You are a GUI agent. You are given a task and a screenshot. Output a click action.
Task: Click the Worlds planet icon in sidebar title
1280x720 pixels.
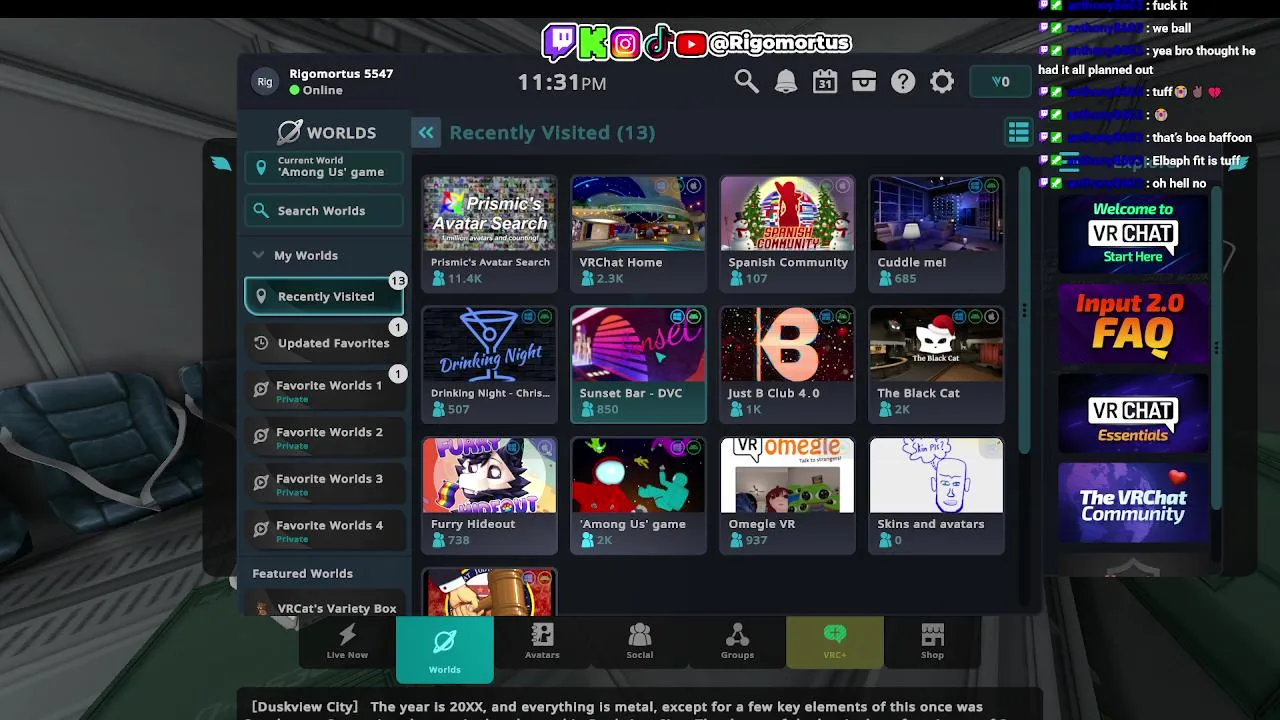coord(290,132)
